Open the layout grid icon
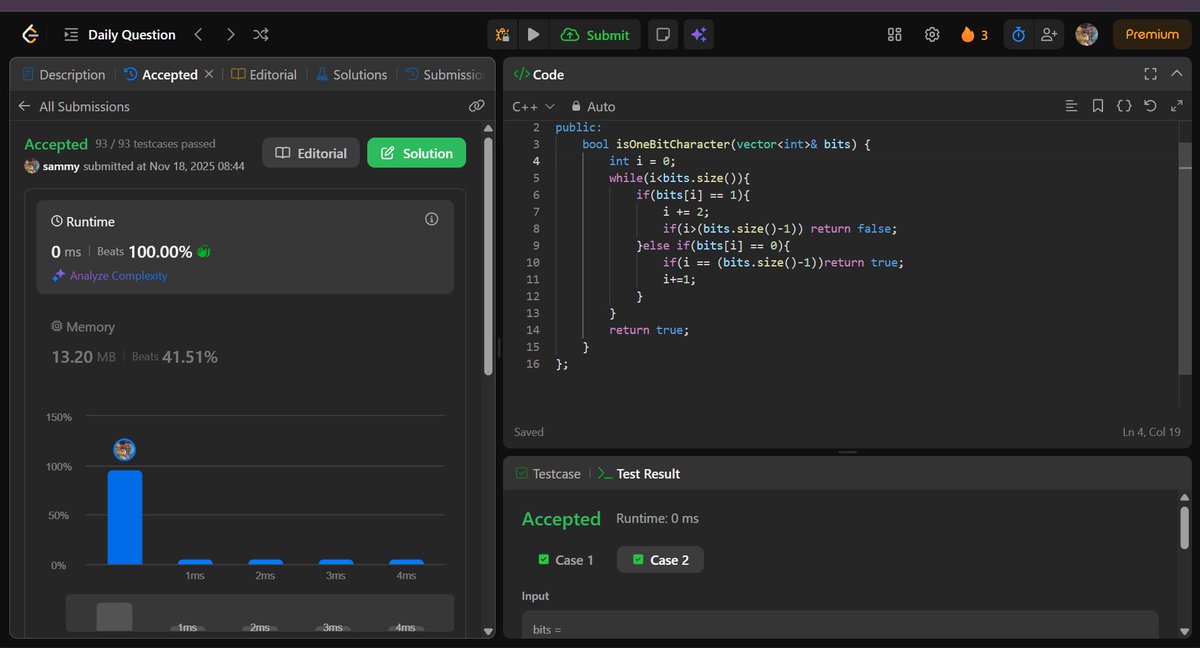 (895, 34)
